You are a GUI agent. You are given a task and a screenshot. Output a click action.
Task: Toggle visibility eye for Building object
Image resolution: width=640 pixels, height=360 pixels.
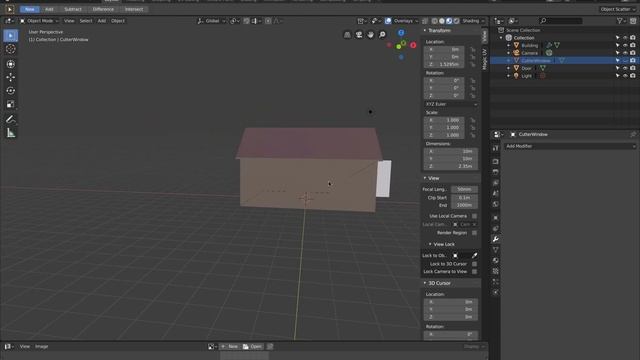(x=625, y=45)
